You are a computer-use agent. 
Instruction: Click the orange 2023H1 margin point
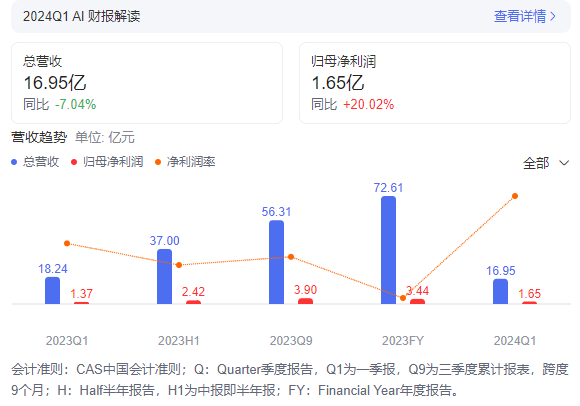pyautogui.click(x=179, y=265)
